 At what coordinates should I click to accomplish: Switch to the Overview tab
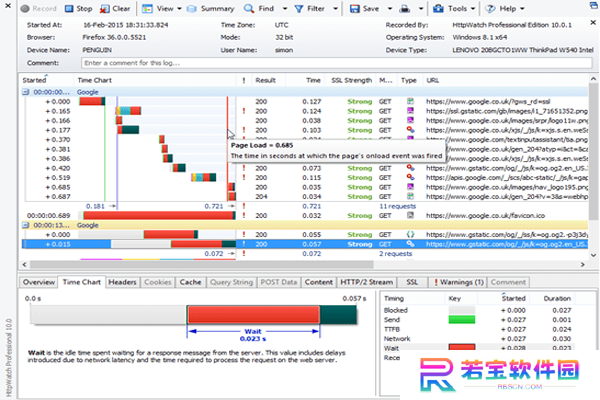(x=39, y=282)
